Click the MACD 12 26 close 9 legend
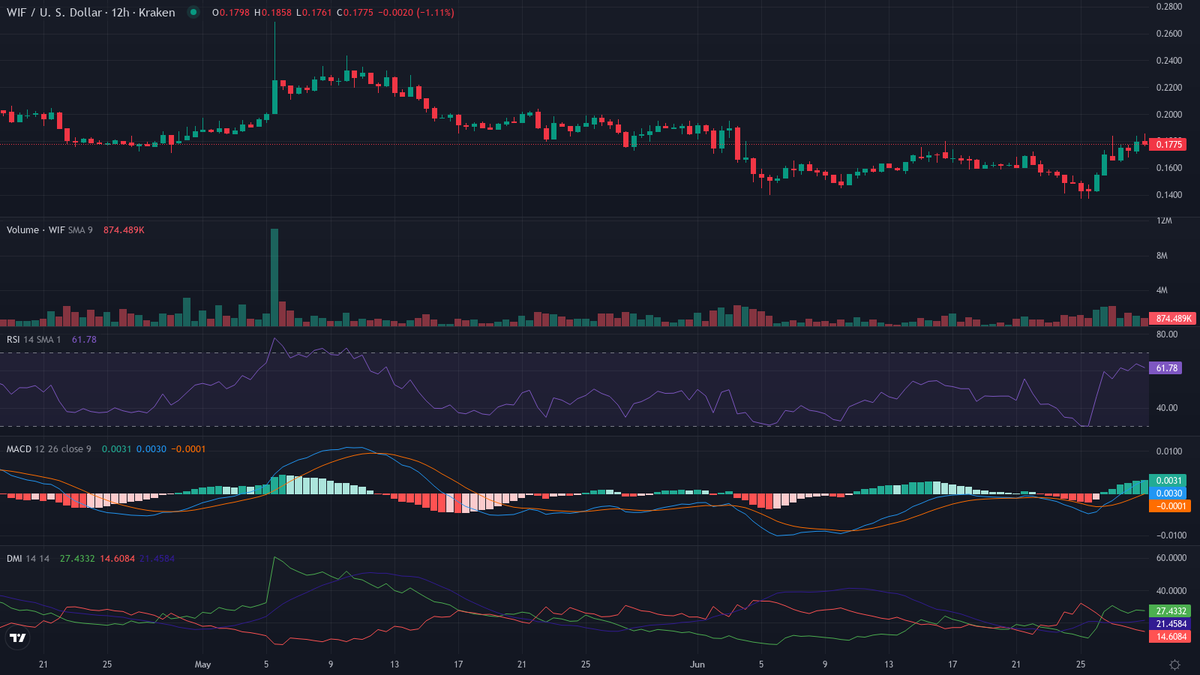Screen dimensions: 1200x675 [49, 449]
